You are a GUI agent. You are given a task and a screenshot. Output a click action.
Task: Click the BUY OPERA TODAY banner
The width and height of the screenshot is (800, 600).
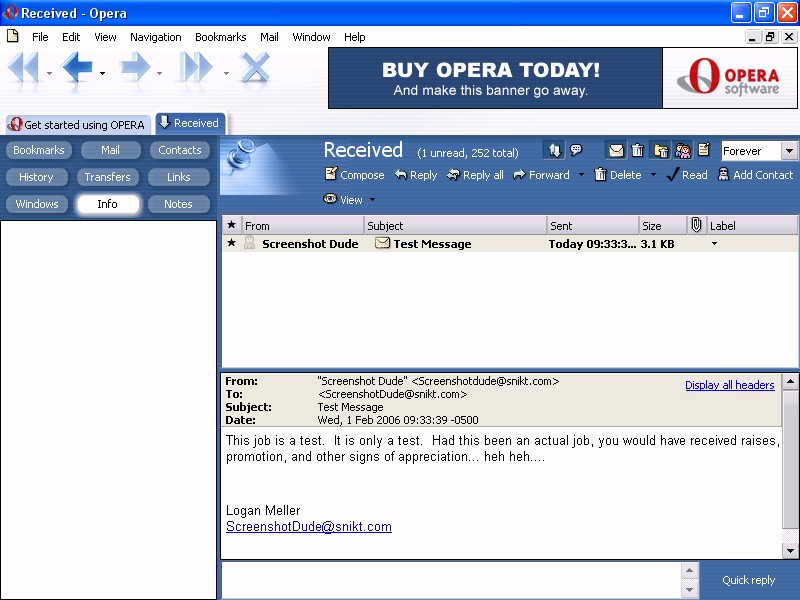pyautogui.click(x=495, y=78)
